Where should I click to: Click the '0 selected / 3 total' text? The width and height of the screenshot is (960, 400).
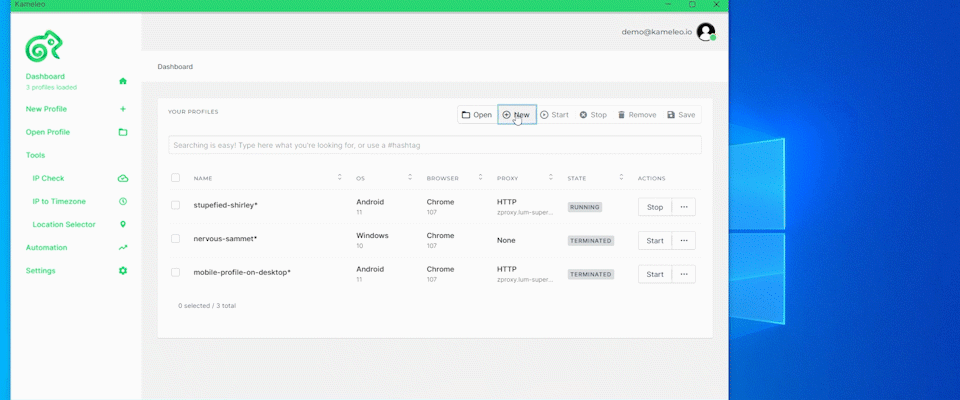click(207, 305)
